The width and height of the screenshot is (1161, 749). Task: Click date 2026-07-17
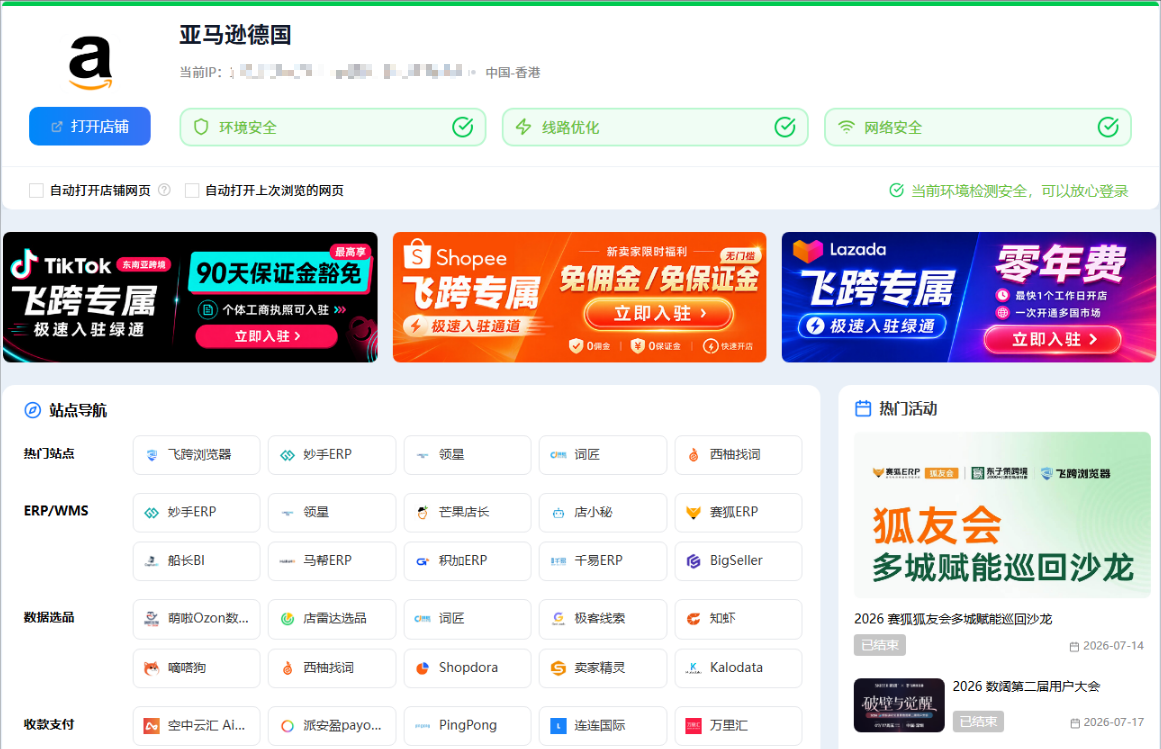(1113, 722)
